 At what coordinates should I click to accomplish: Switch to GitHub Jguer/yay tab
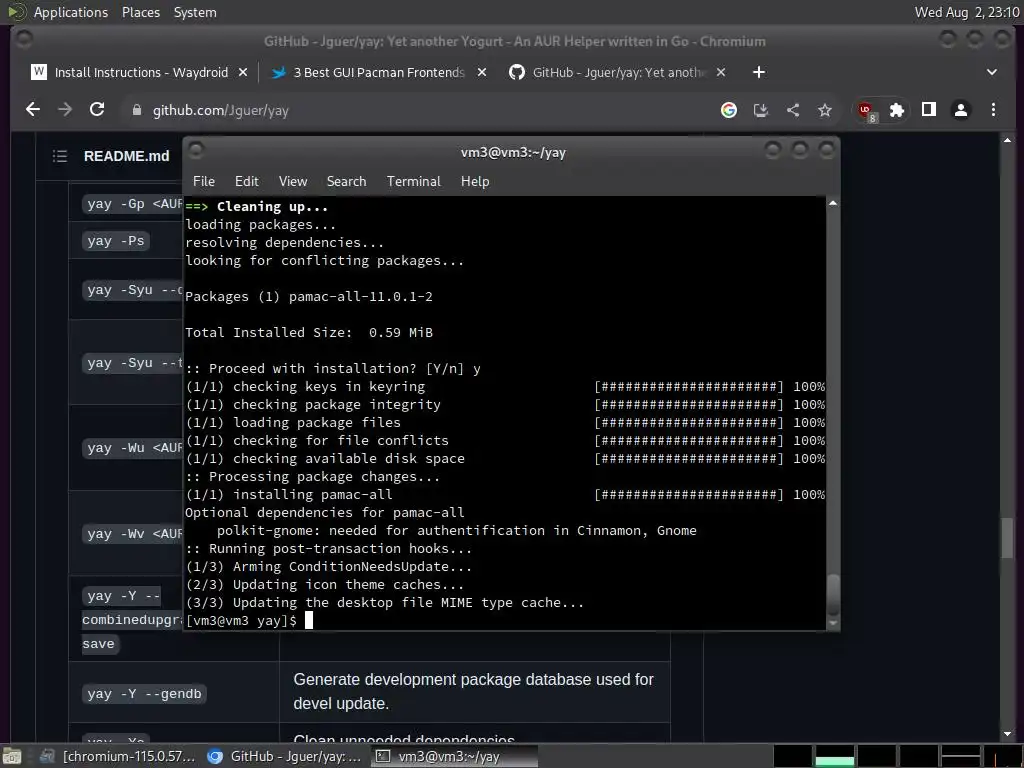(x=618, y=72)
